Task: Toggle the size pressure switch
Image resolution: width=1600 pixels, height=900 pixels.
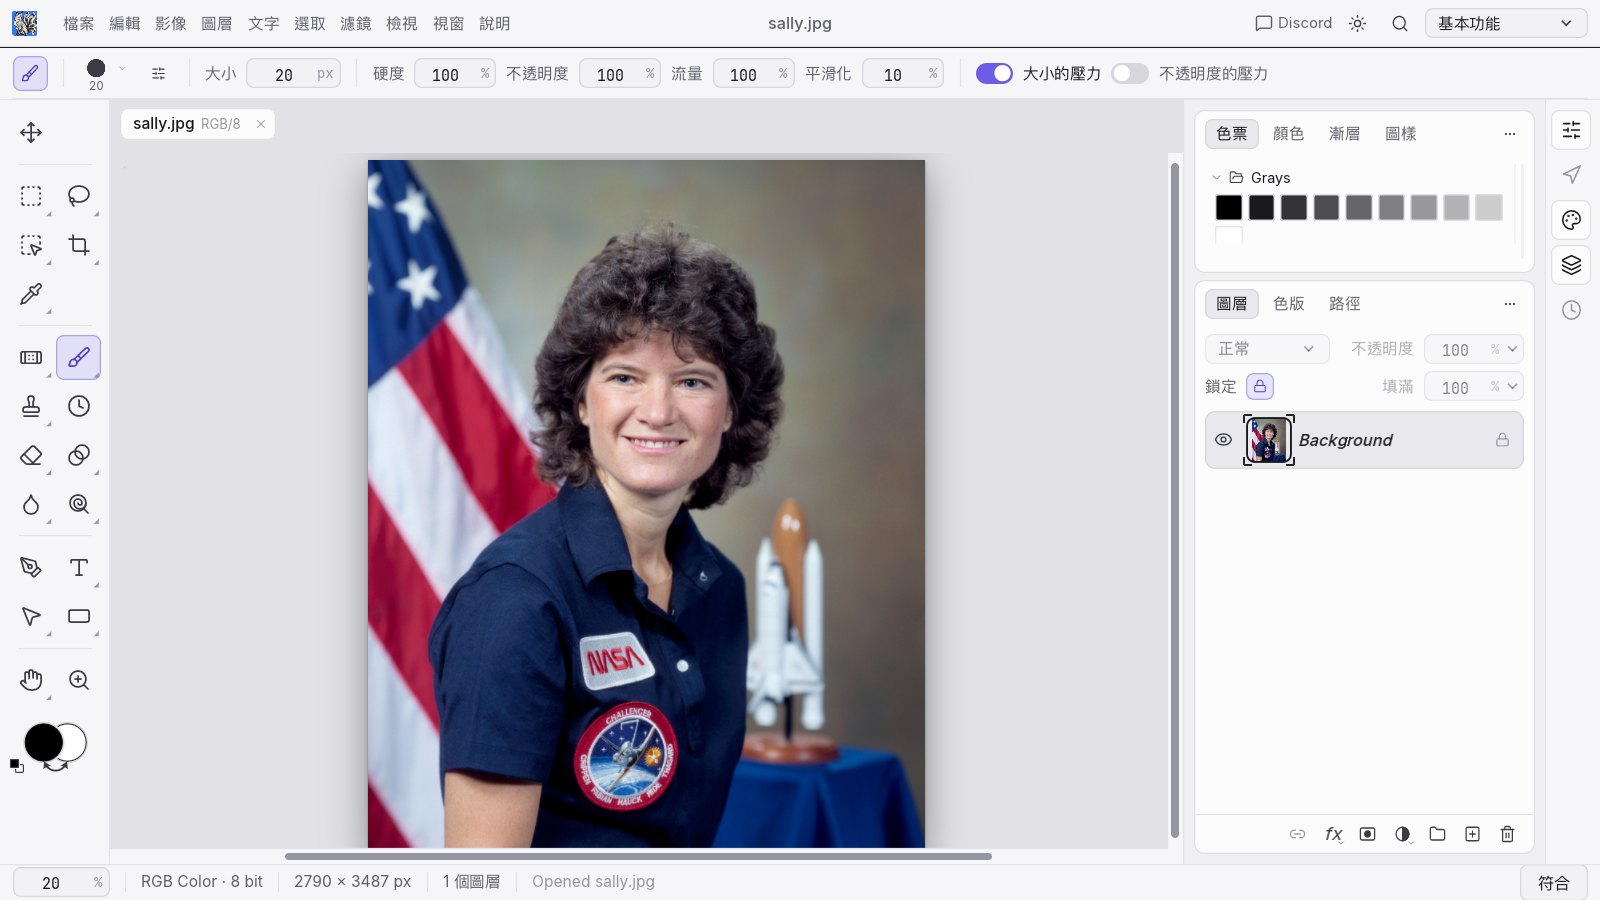Action: pyautogui.click(x=994, y=73)
